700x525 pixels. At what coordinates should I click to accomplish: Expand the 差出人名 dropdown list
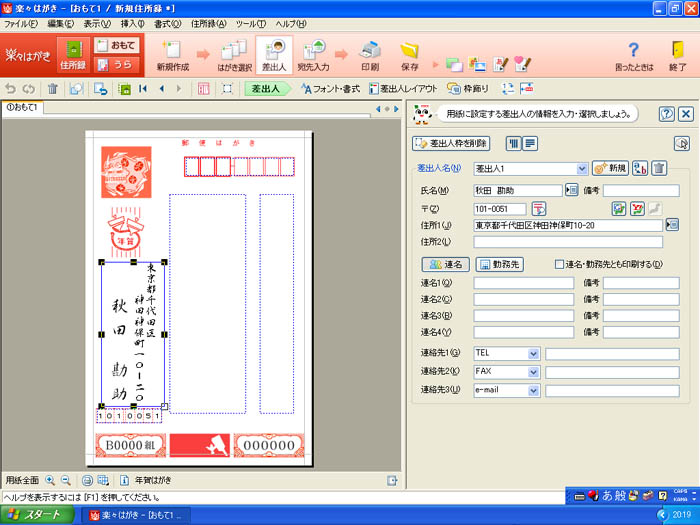[x=582, y=169]
